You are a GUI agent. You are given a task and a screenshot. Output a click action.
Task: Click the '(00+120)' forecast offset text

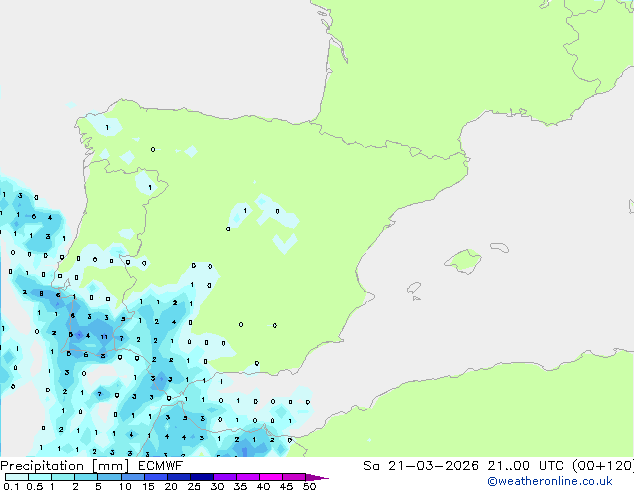(603, 466)
